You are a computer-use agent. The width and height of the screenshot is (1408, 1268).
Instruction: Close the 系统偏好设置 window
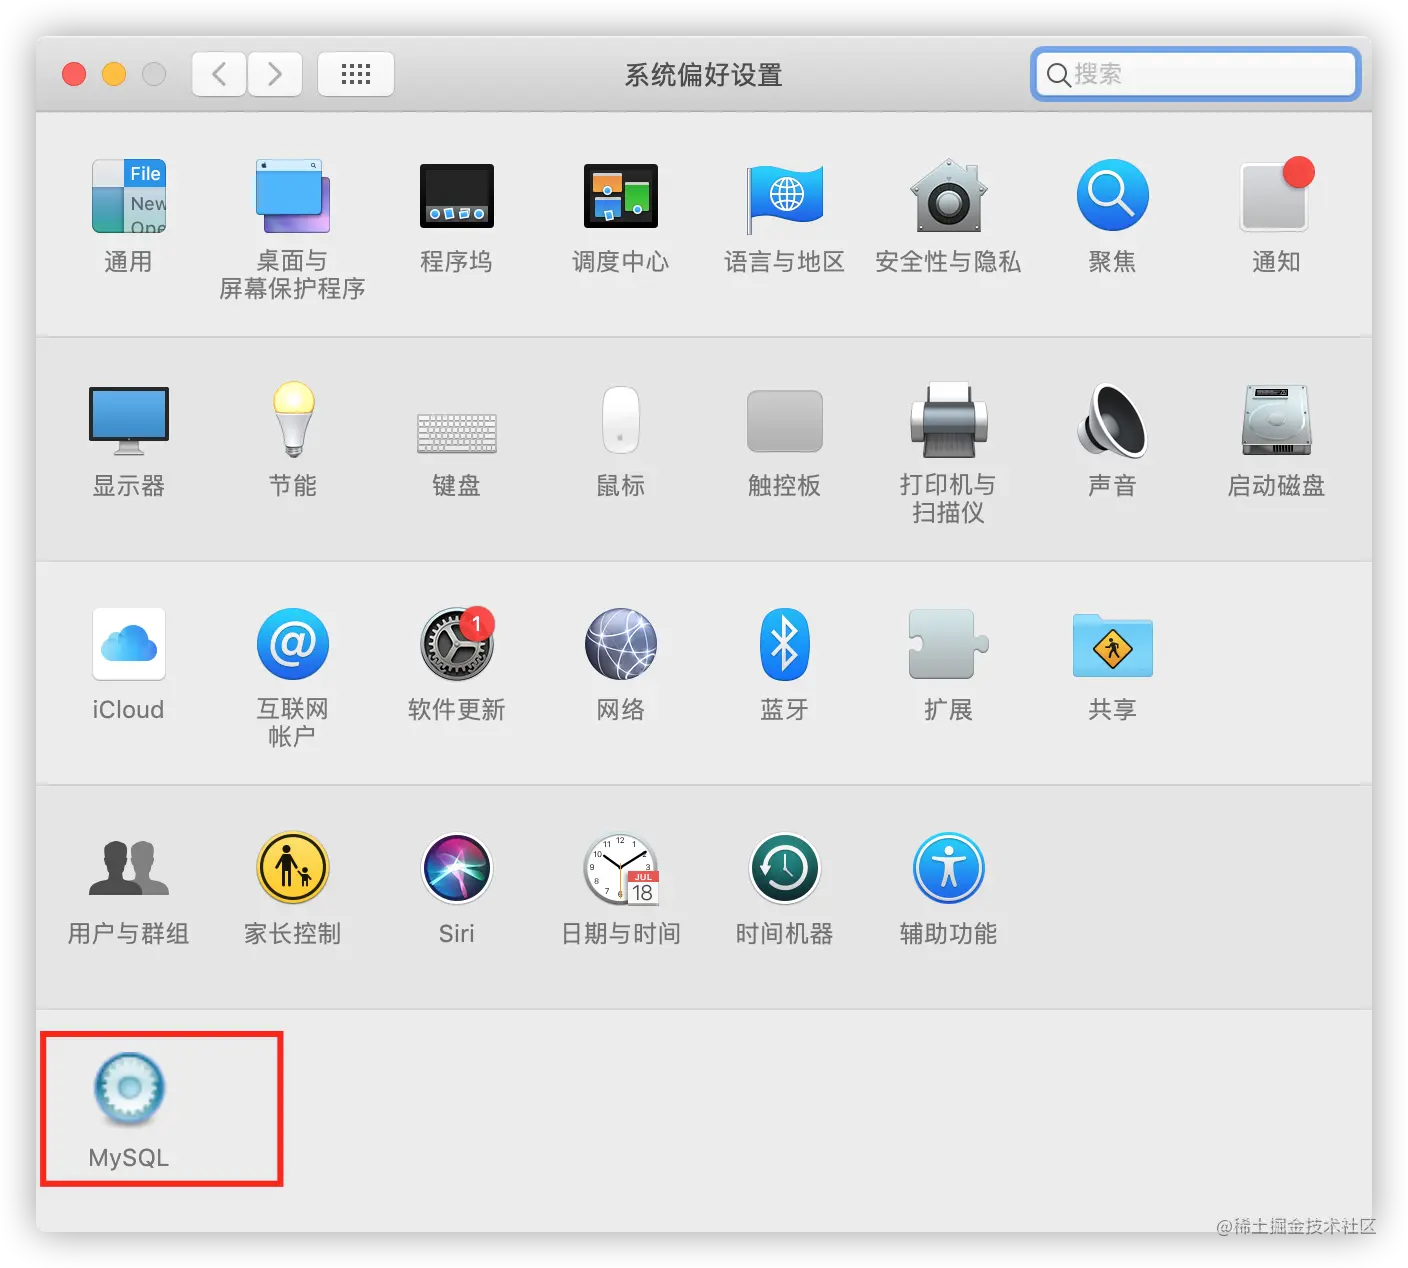coord(74,74)
